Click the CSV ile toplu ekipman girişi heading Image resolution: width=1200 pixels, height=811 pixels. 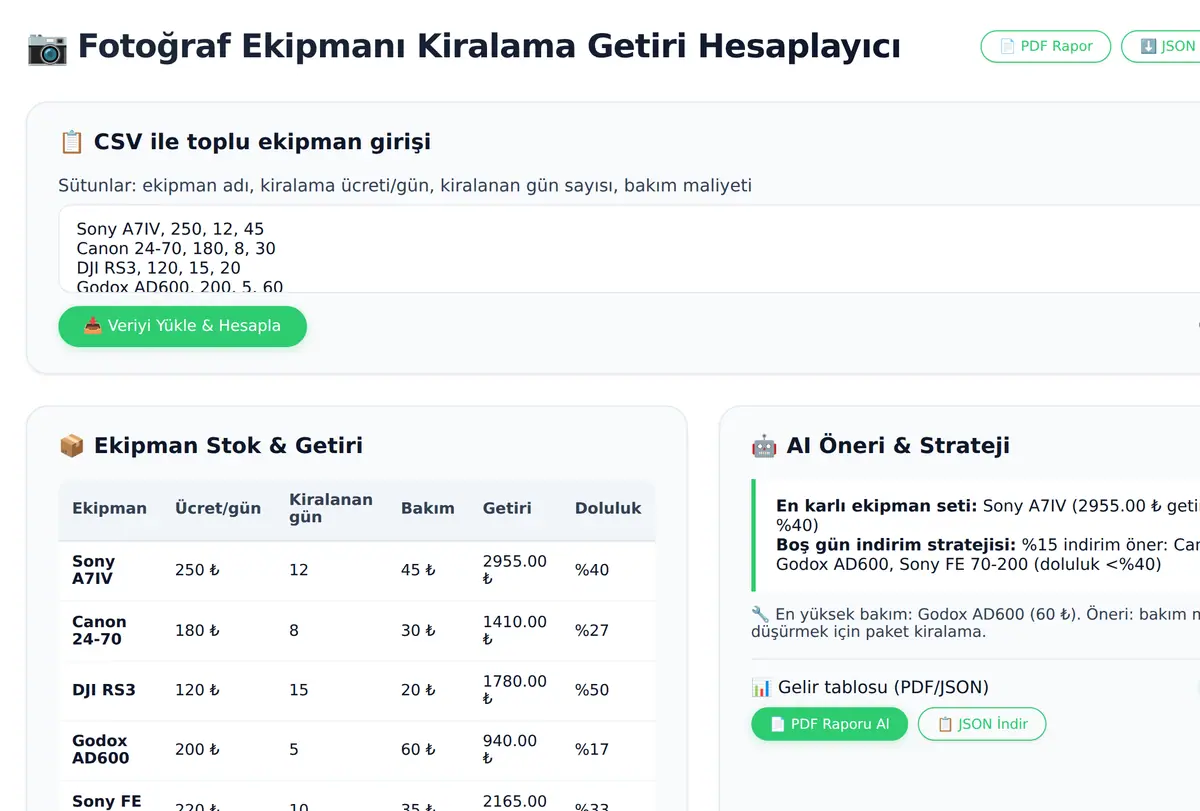pos(262,142)
